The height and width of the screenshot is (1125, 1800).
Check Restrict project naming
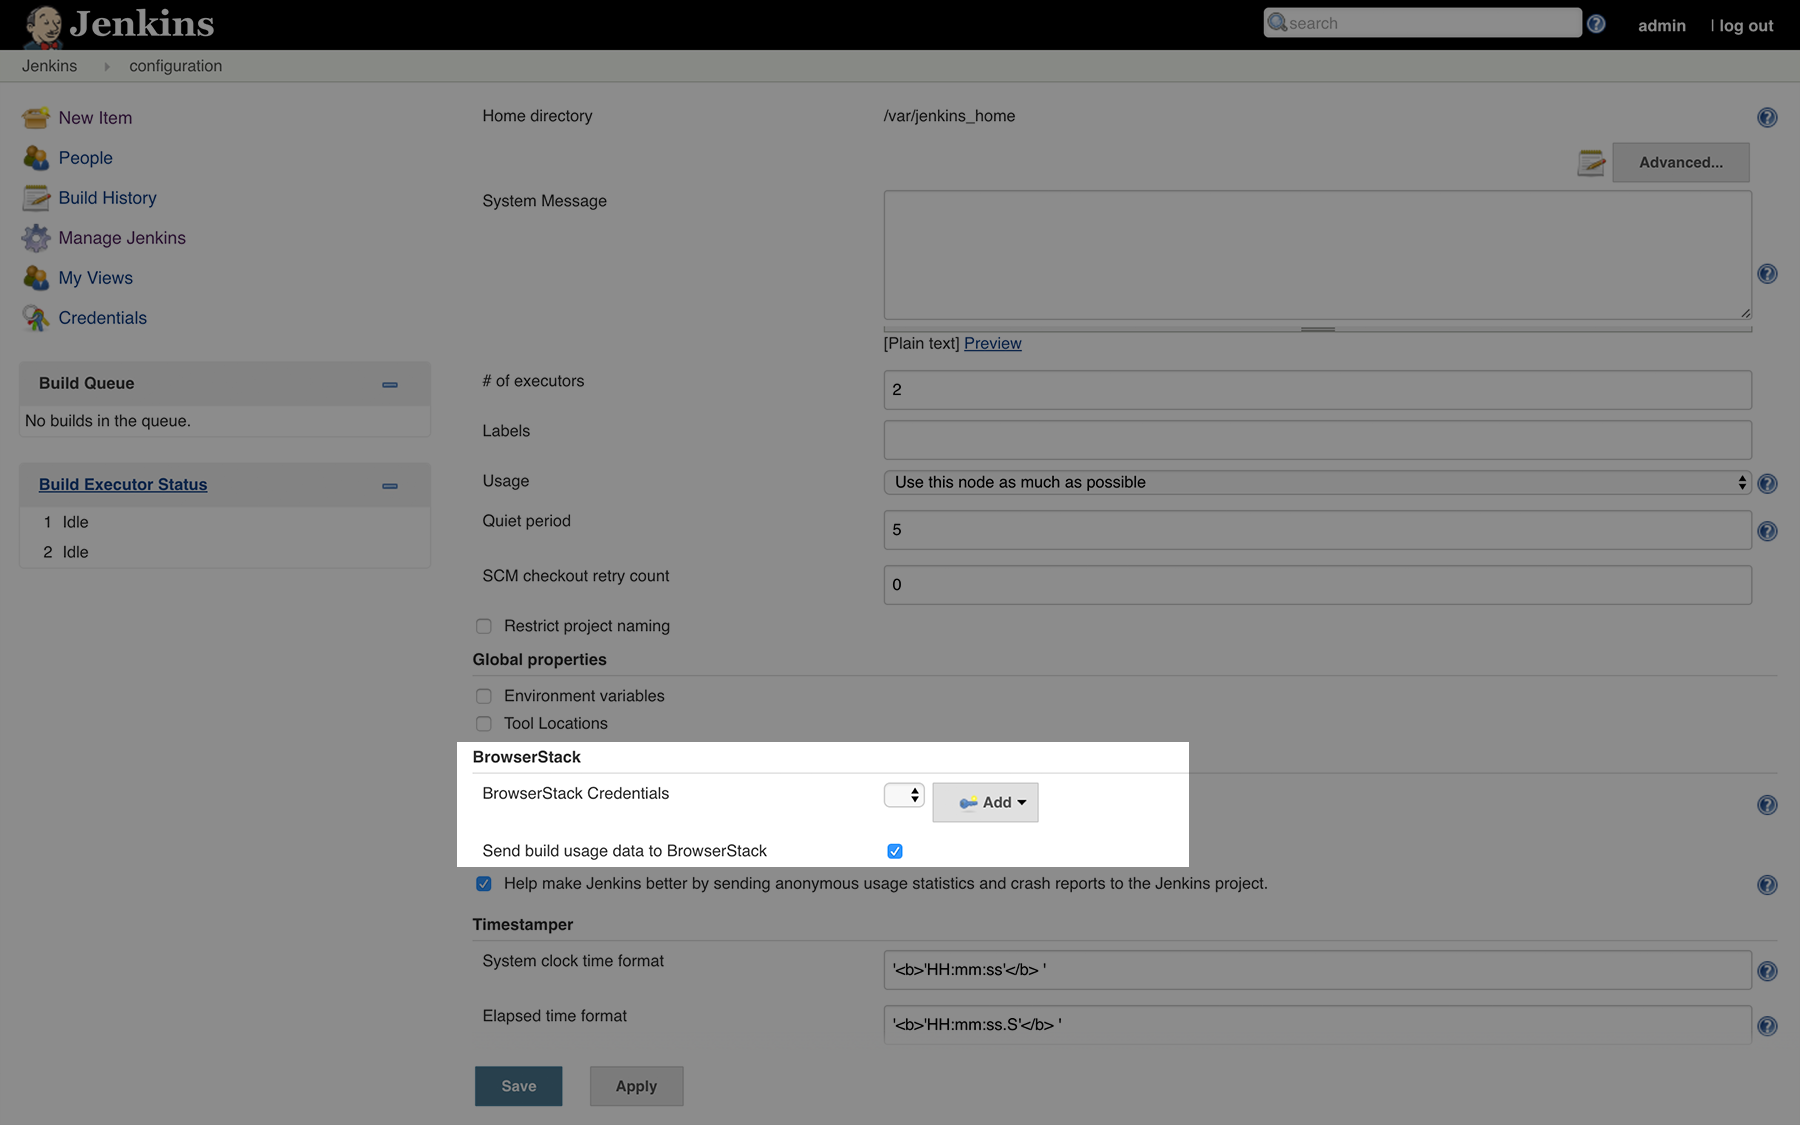(484, 626)
